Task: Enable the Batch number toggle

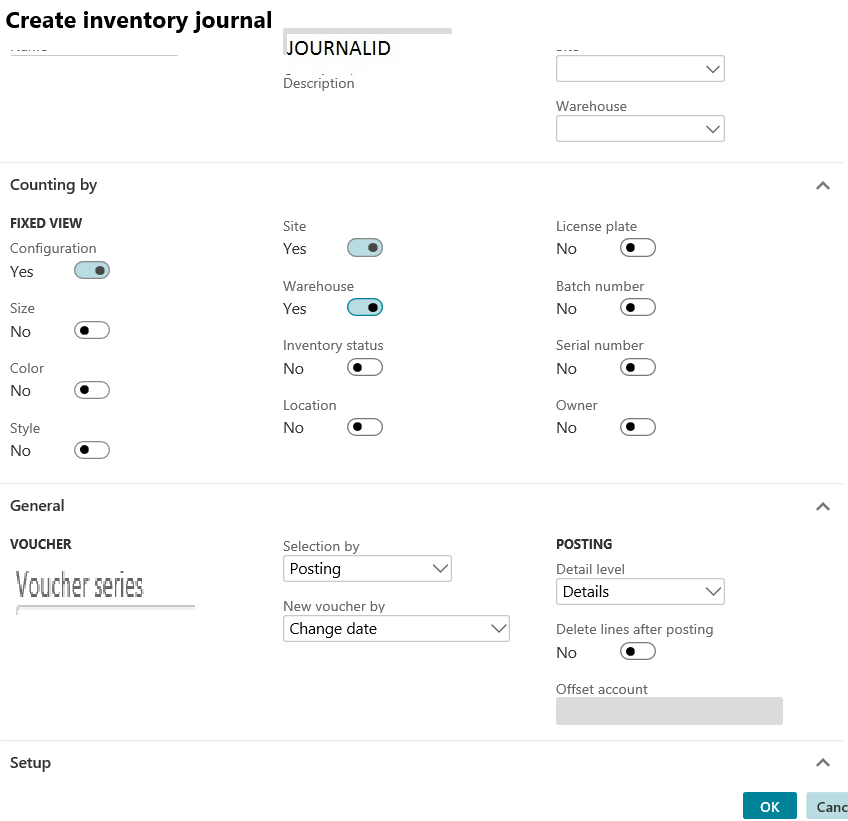Action: pyautogui.click(x=637, y=306)
